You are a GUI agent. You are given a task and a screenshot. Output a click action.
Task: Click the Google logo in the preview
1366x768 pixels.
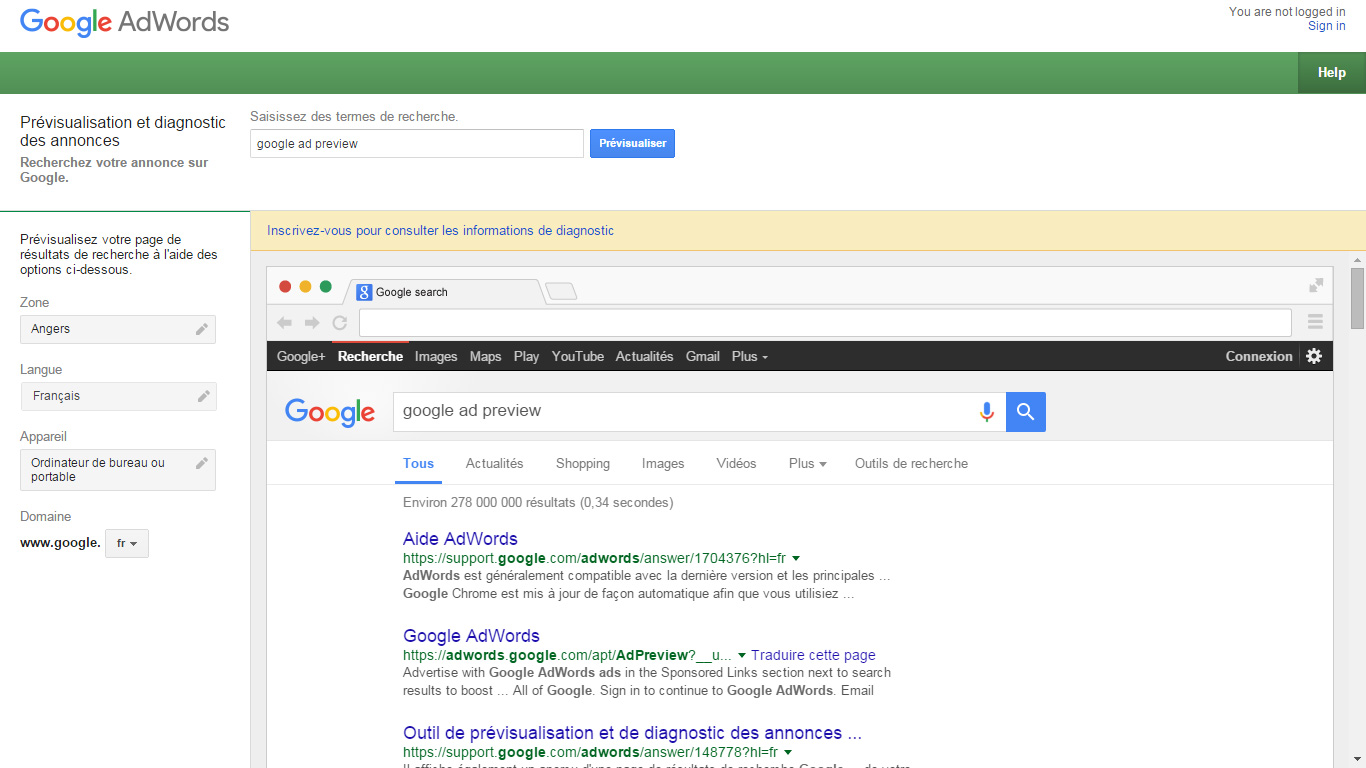[330, 412]
